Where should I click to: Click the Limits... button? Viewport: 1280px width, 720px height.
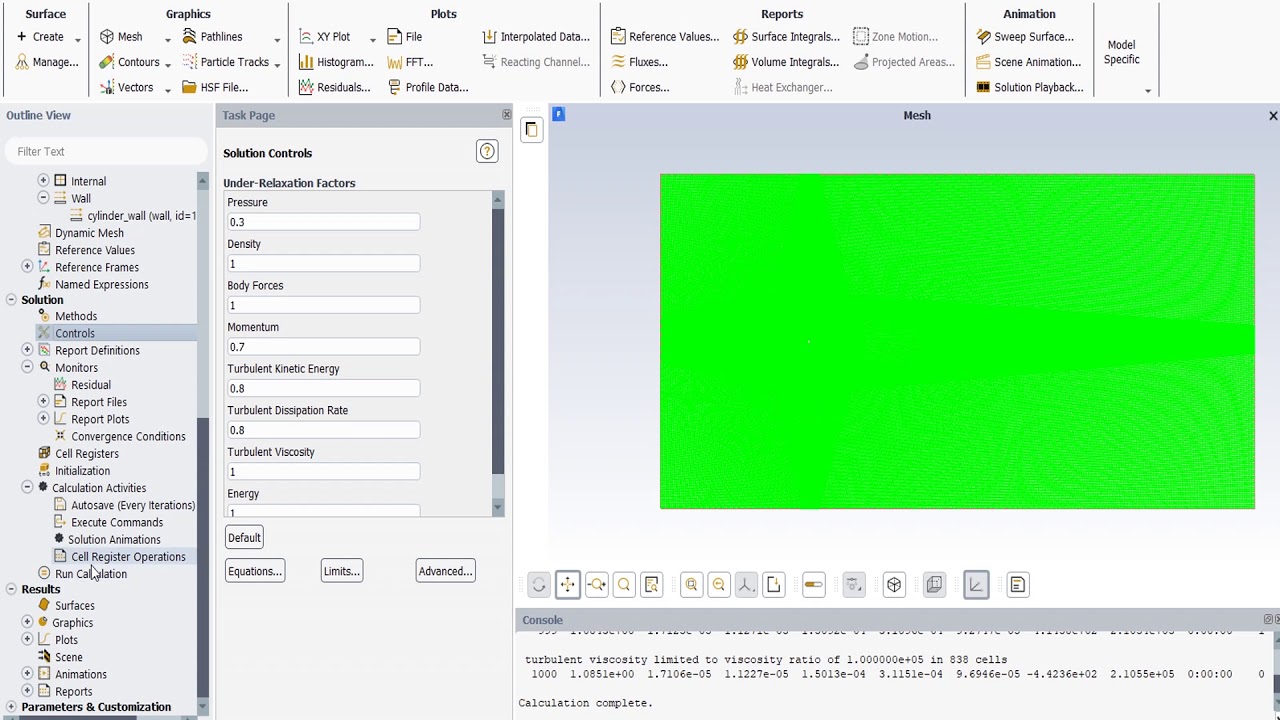tap(341, 571)
